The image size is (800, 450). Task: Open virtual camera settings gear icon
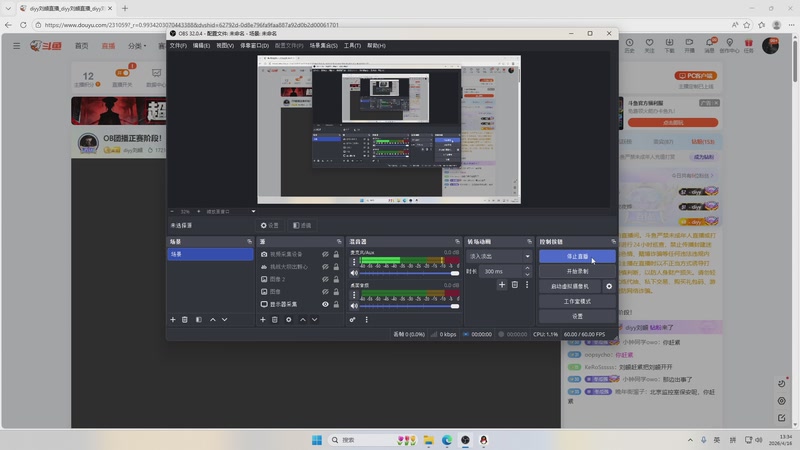coord(609,286)
